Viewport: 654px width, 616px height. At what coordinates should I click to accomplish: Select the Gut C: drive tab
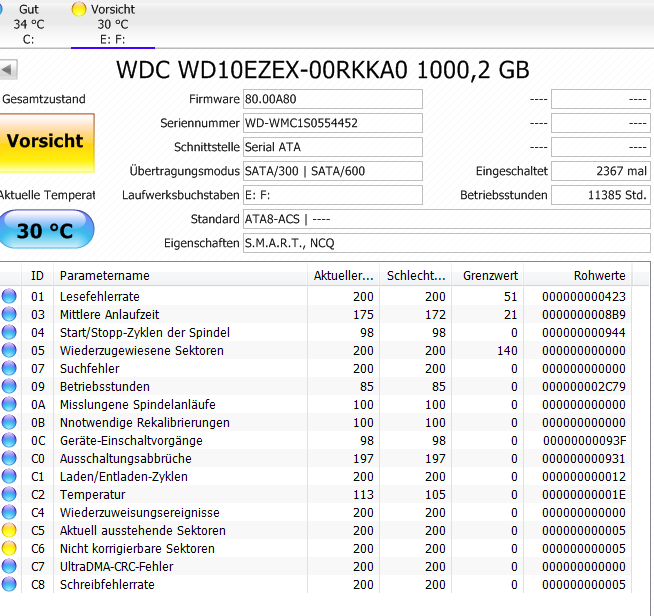28,24
